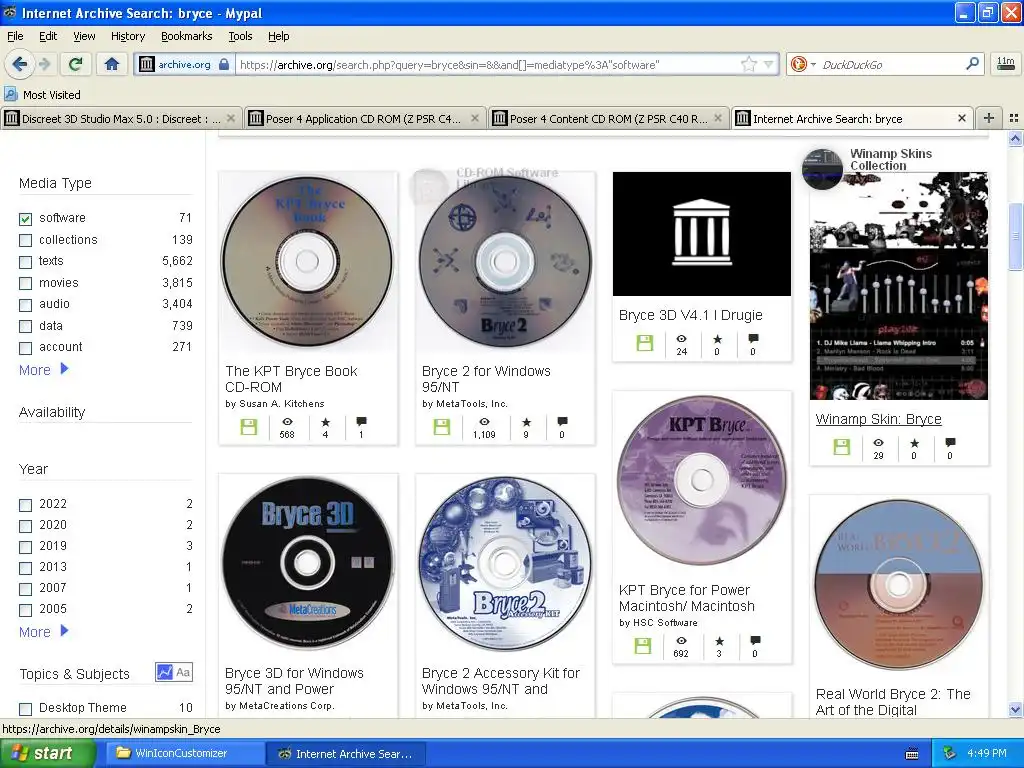Filter results by year 2022 checkbox
This screenshot has width=1024, height=768.
(25, 505)
